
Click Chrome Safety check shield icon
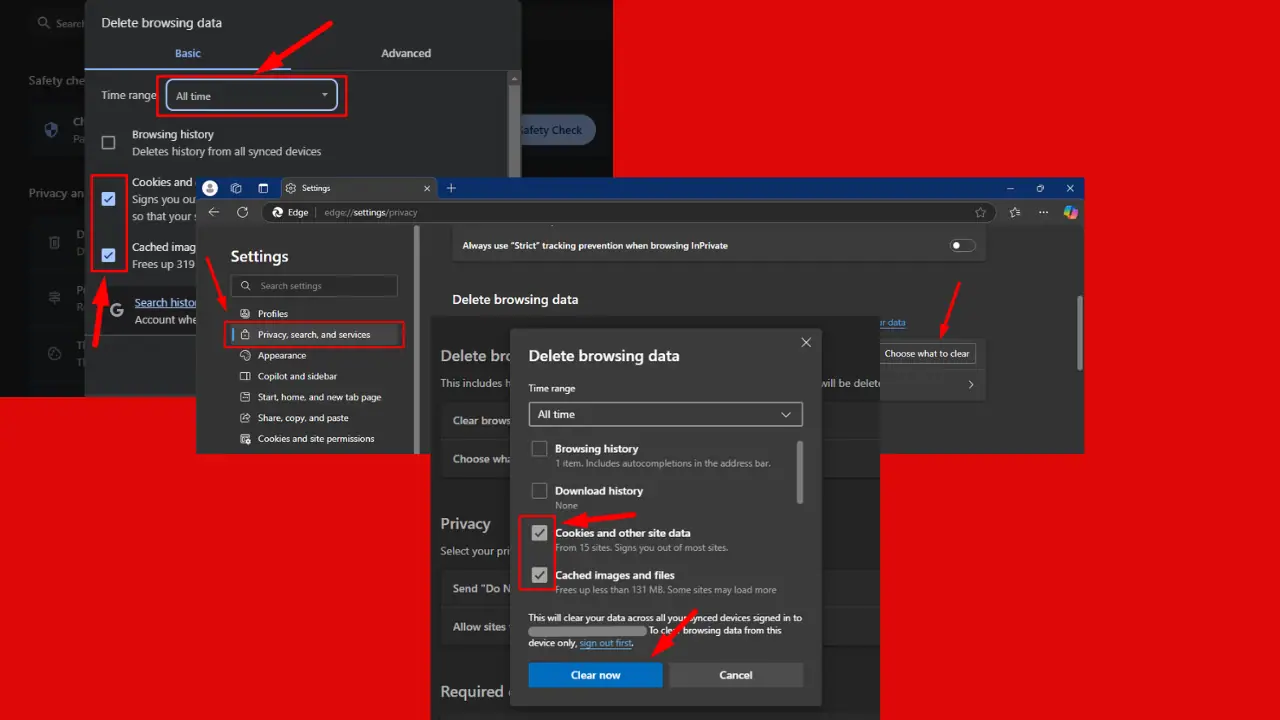tap(52, 130)
